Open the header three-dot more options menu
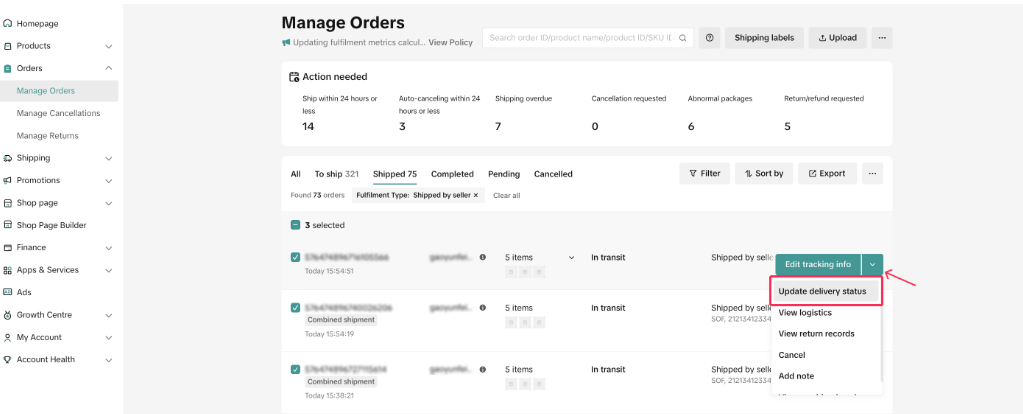The image size is (1023, 414). point(881,38)
